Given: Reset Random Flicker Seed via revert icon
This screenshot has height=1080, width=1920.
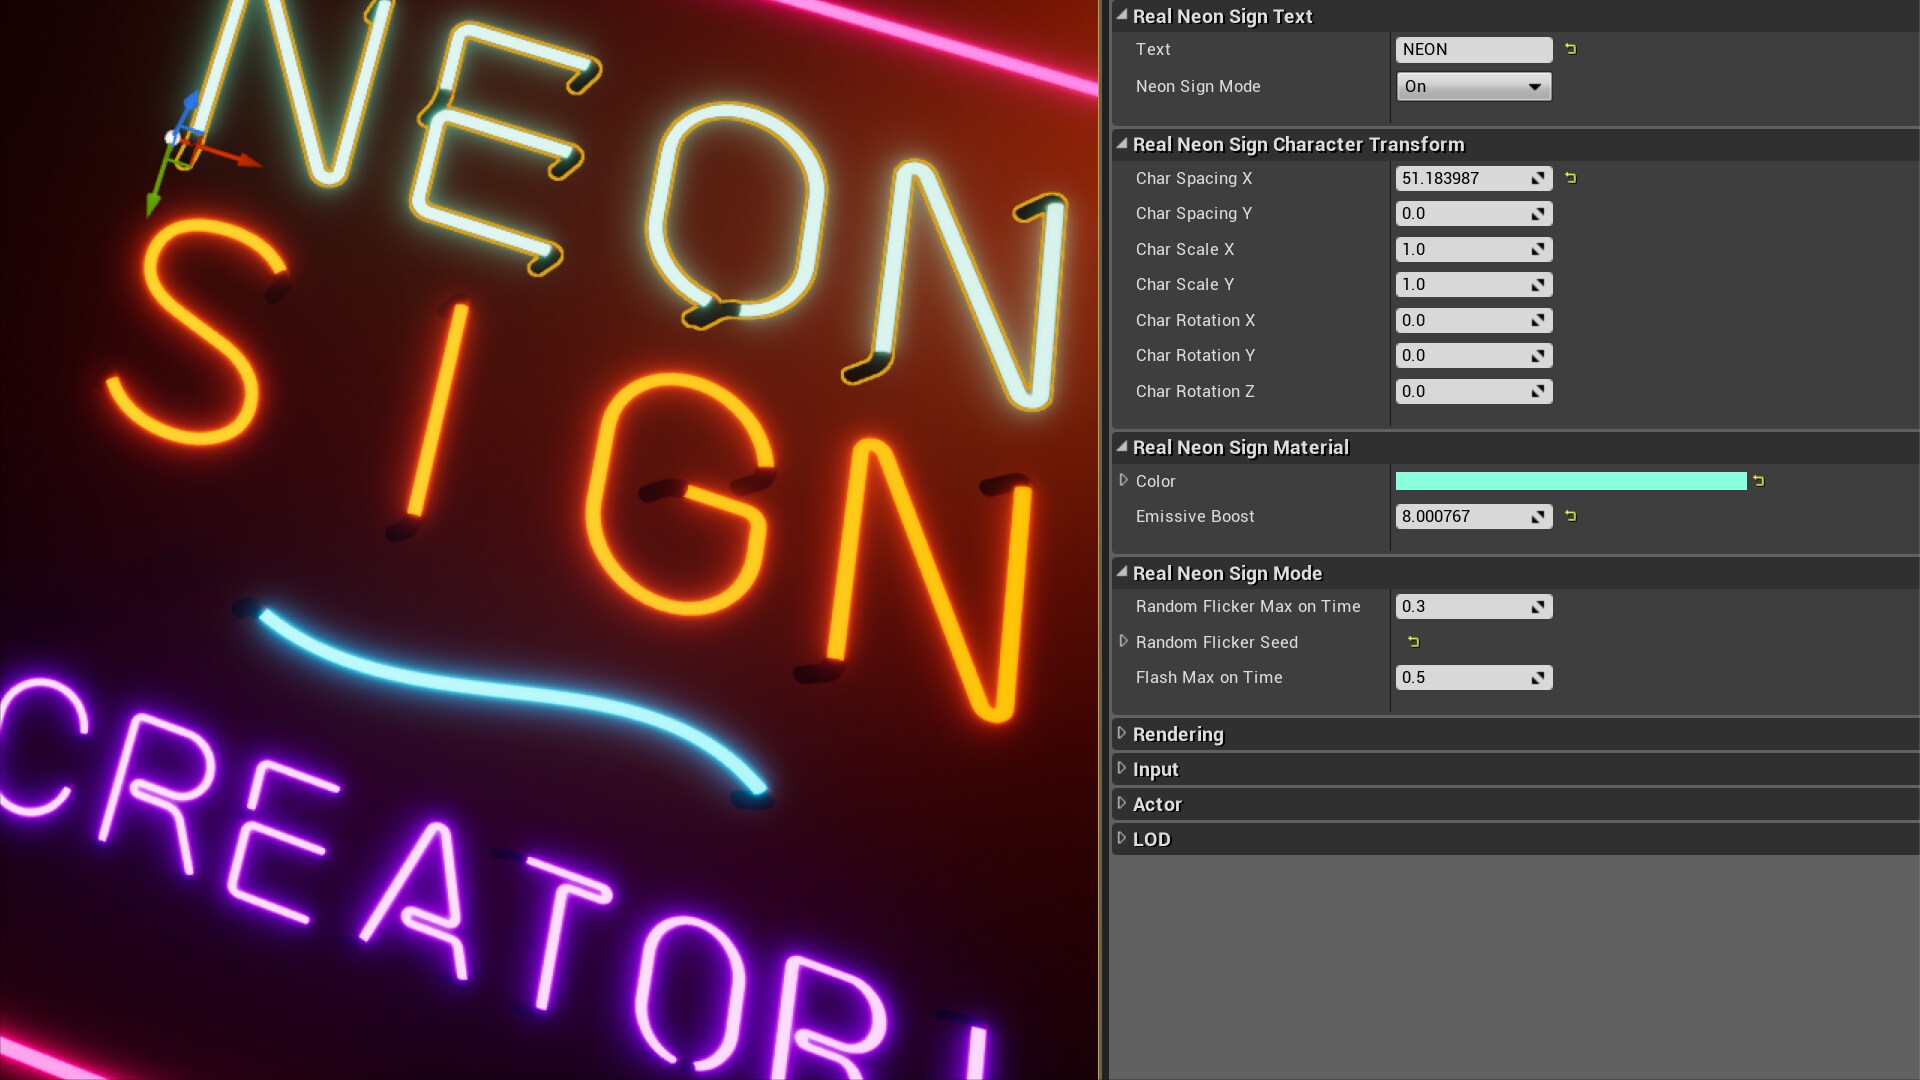Looking at the screenshot, I should coord(1413,642).
